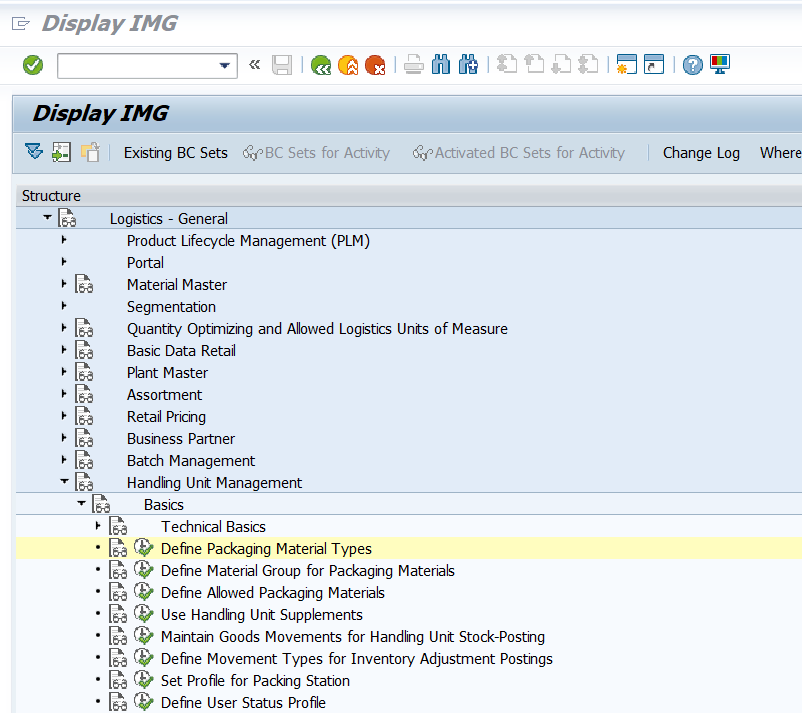802x713 pixels.
Task: Expand the Product Lifecycle Management (PLM) node
Action: [x=64, y=239]
